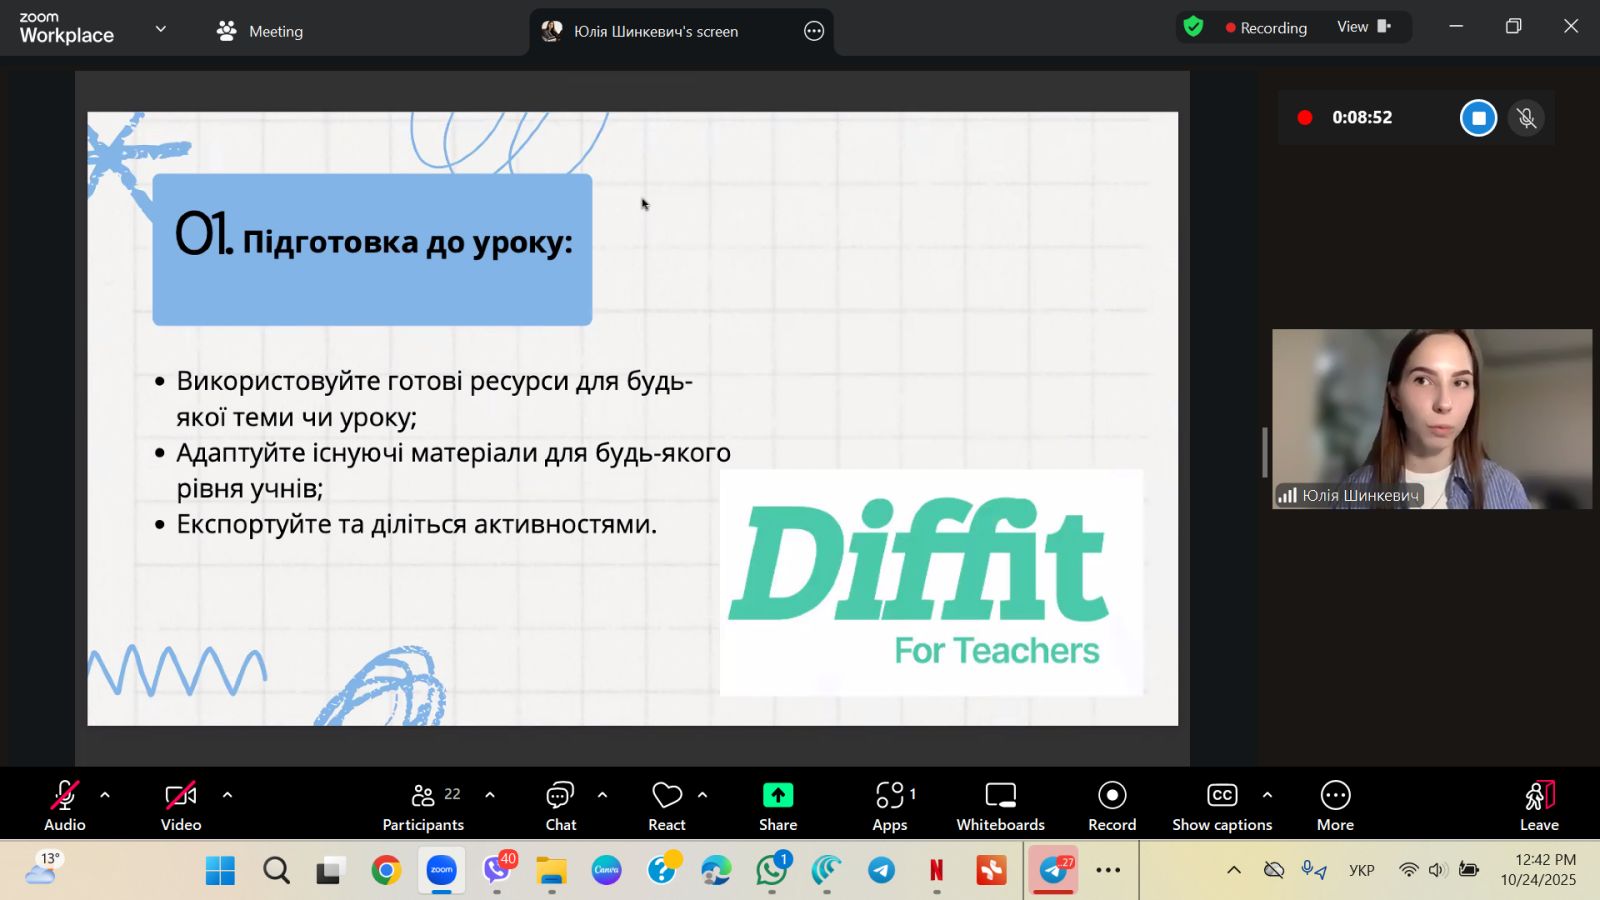Open the Whiteboards tool
This screenshot has height=900, width=1600.
click(x=1000, y=805)
